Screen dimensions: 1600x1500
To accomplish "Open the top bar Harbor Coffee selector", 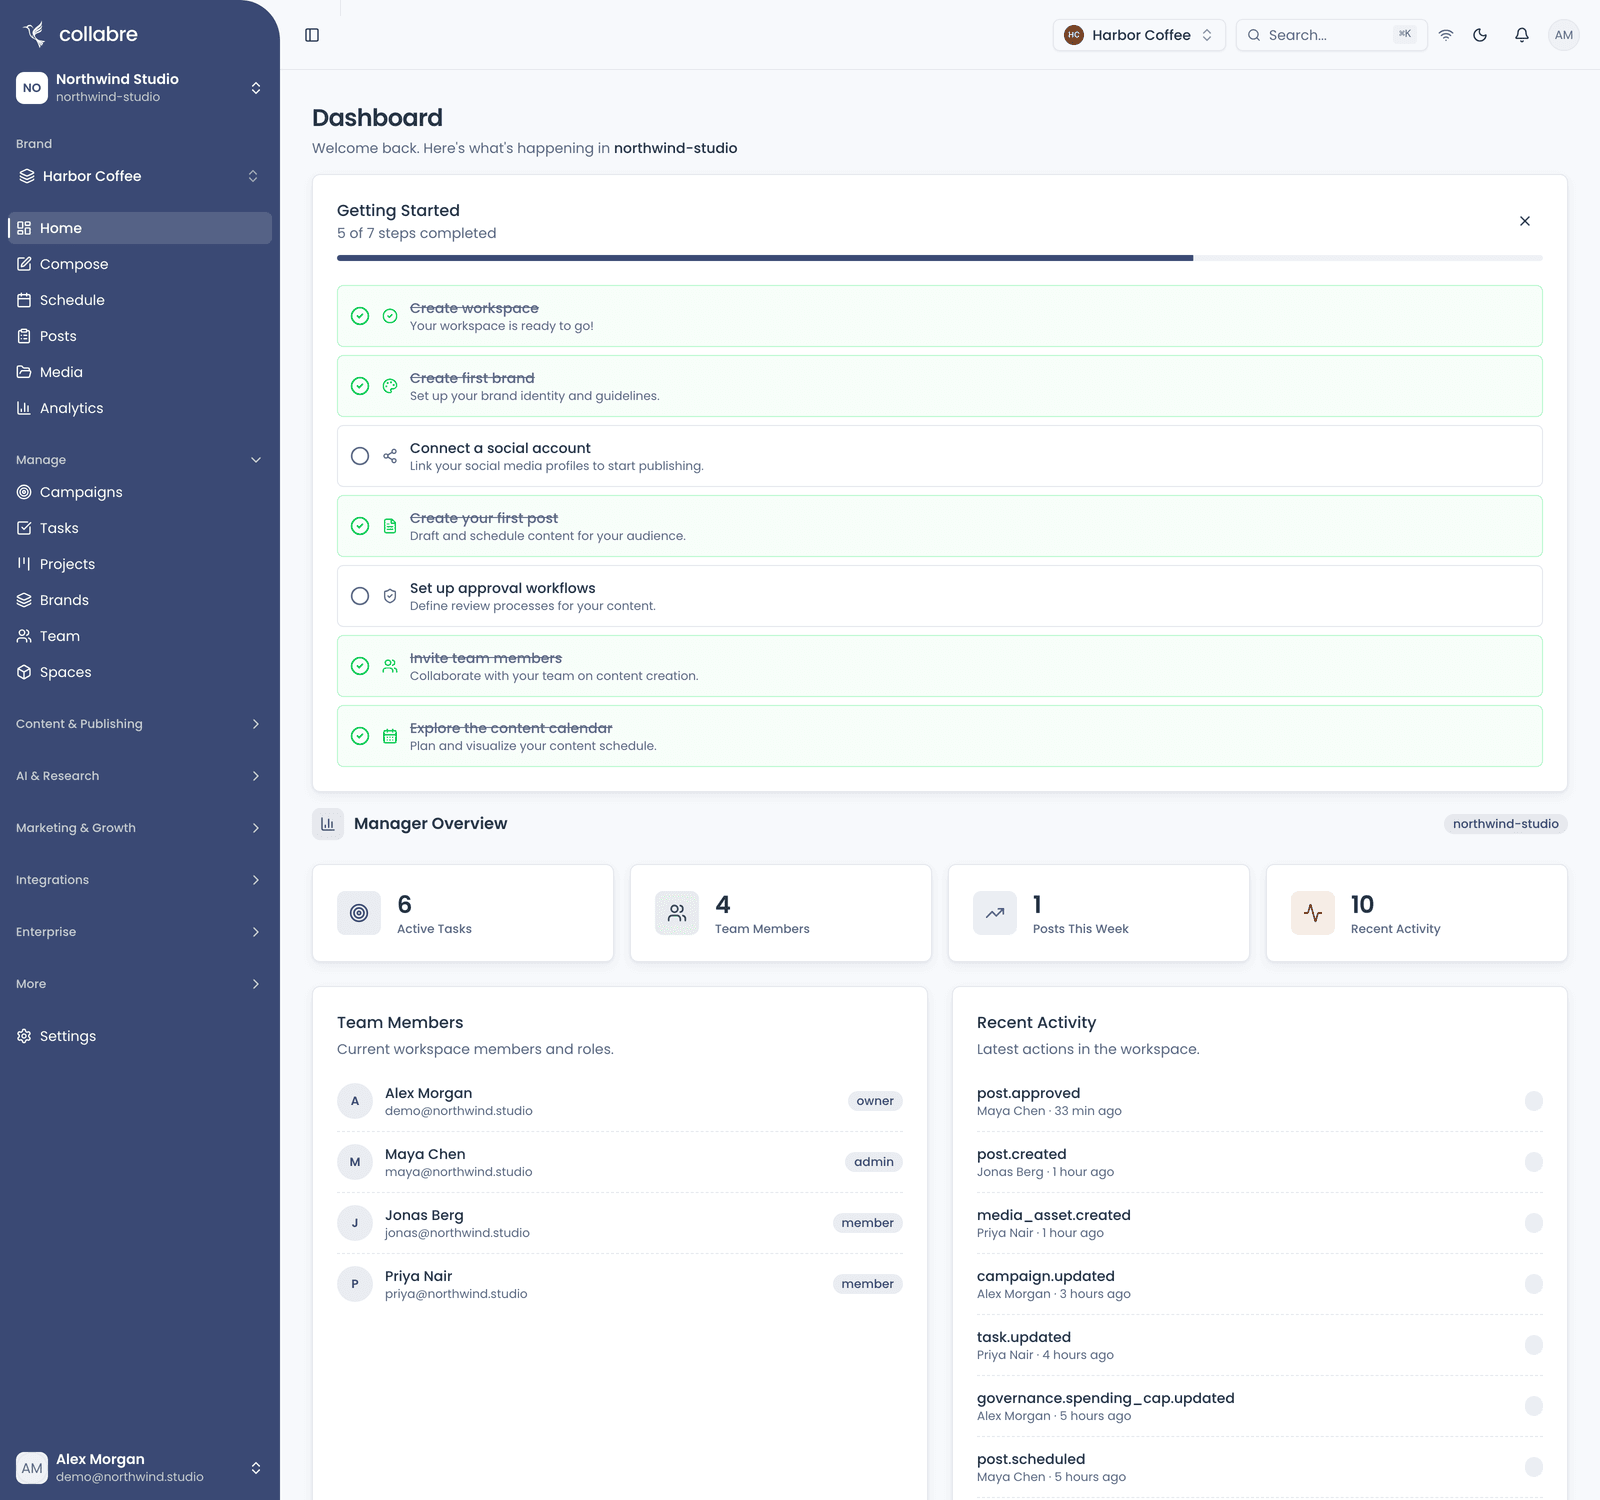I will [x=1139, y=35].
